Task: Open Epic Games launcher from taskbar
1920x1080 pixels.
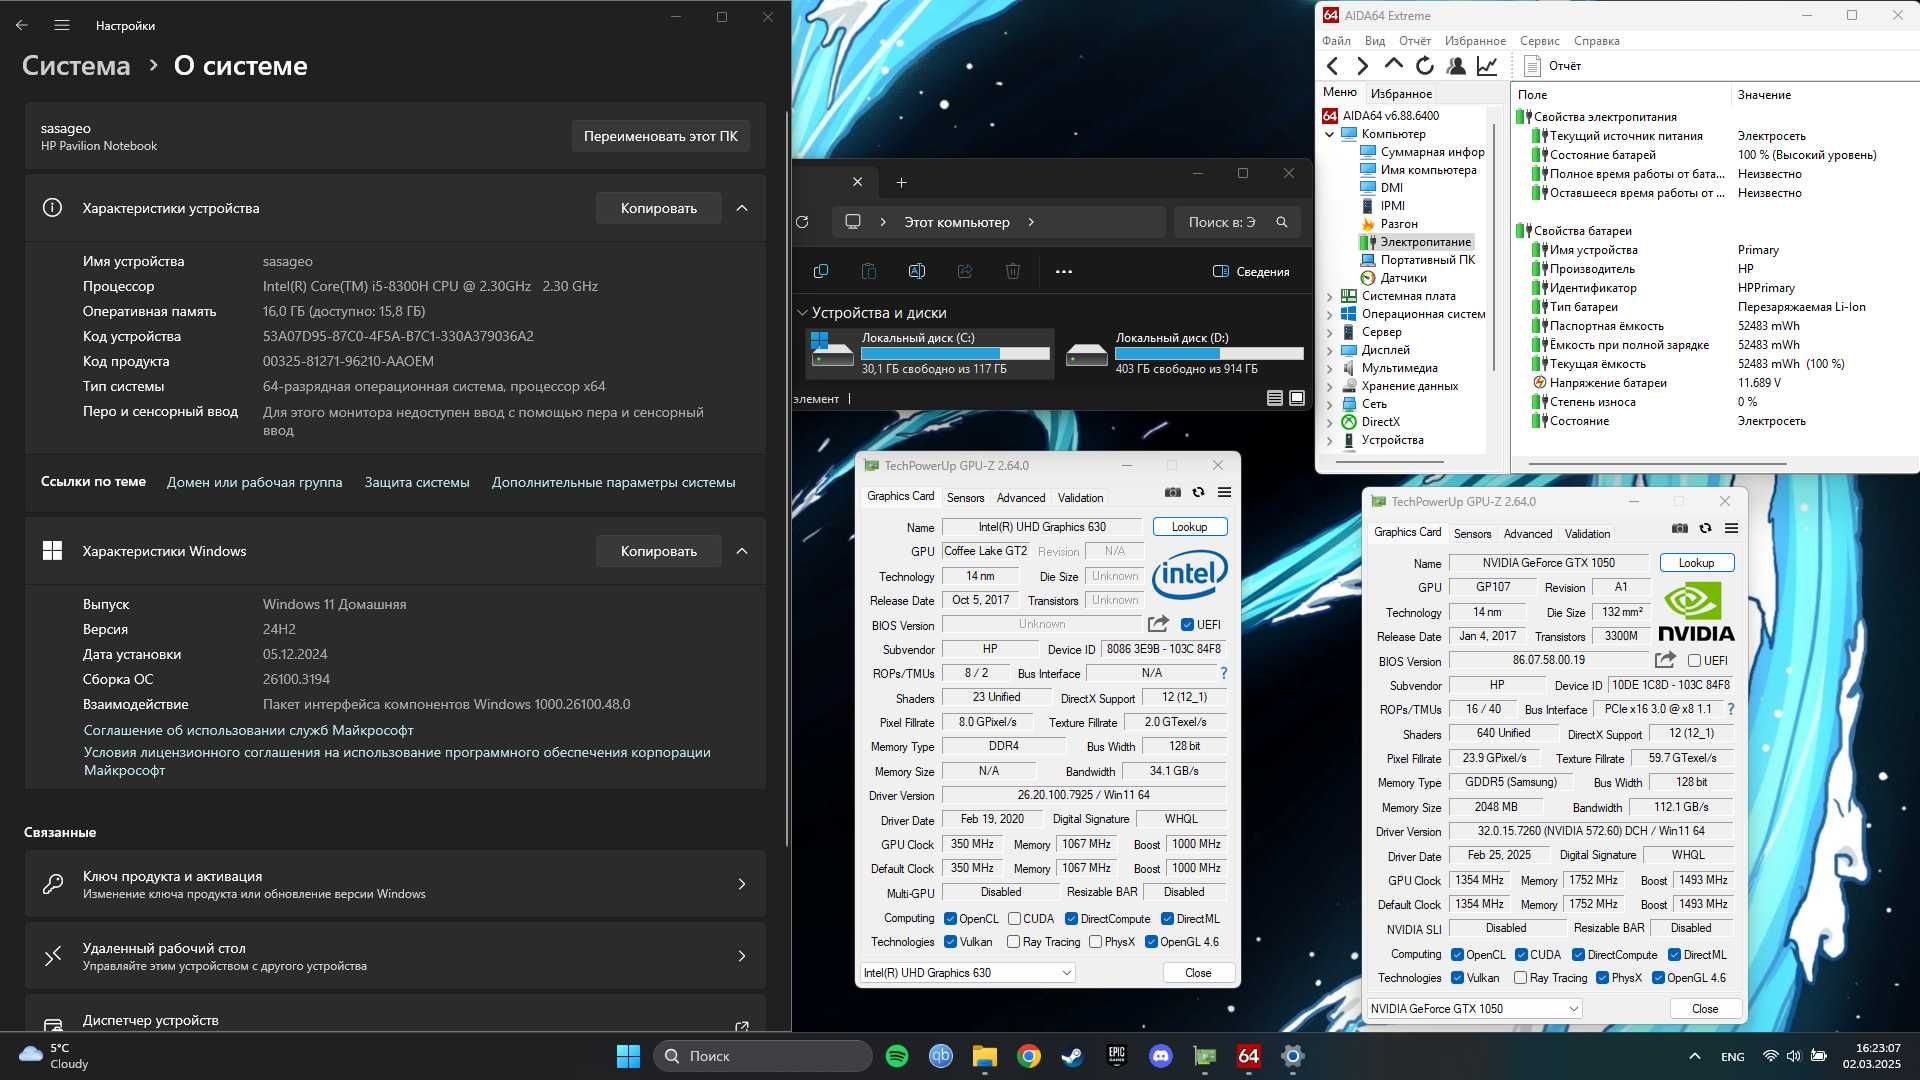Action: (x=1116, y=1056)
